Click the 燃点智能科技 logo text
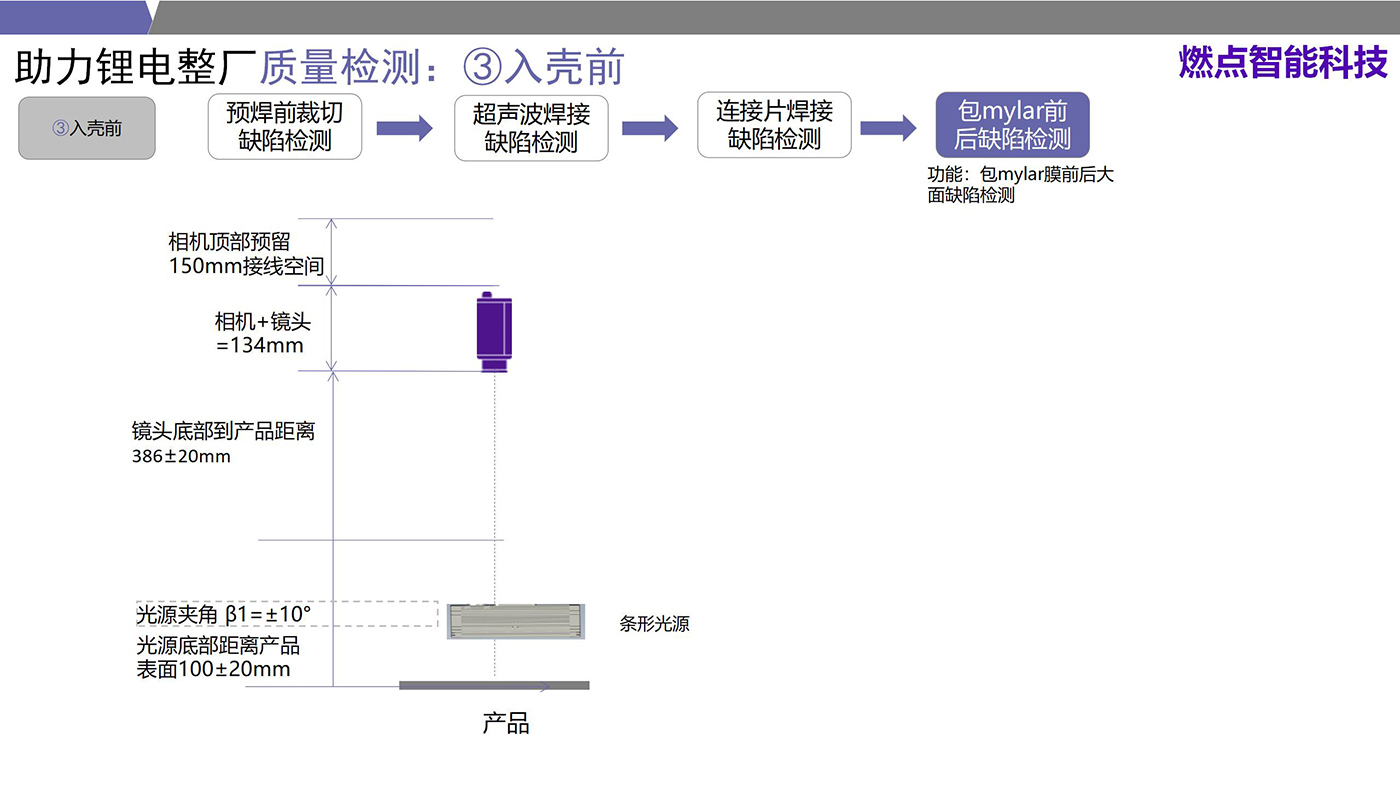 click(x=1283, y=63)
